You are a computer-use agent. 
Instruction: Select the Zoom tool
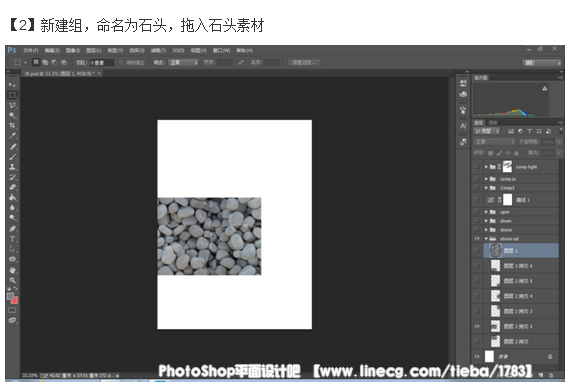[x=12, y=280]
